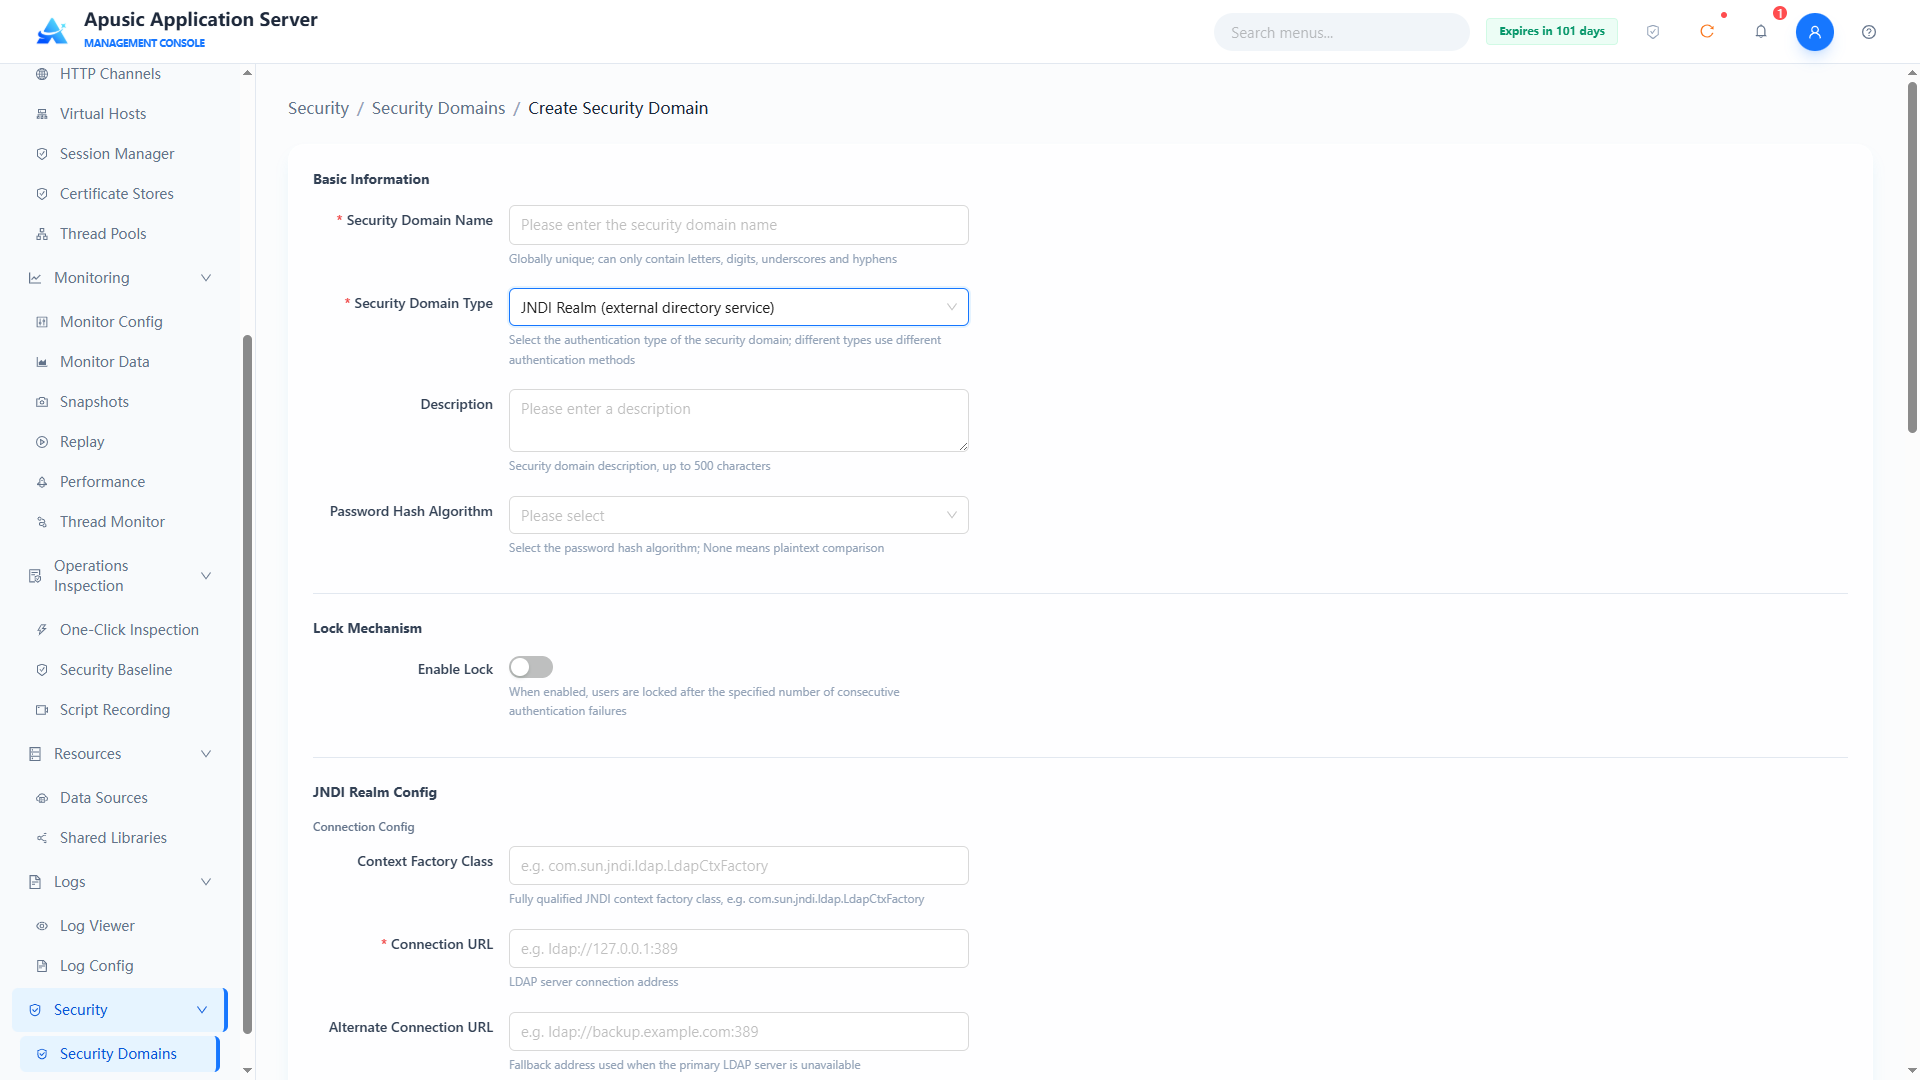Collapse the Security menu section

point(202,1010)
